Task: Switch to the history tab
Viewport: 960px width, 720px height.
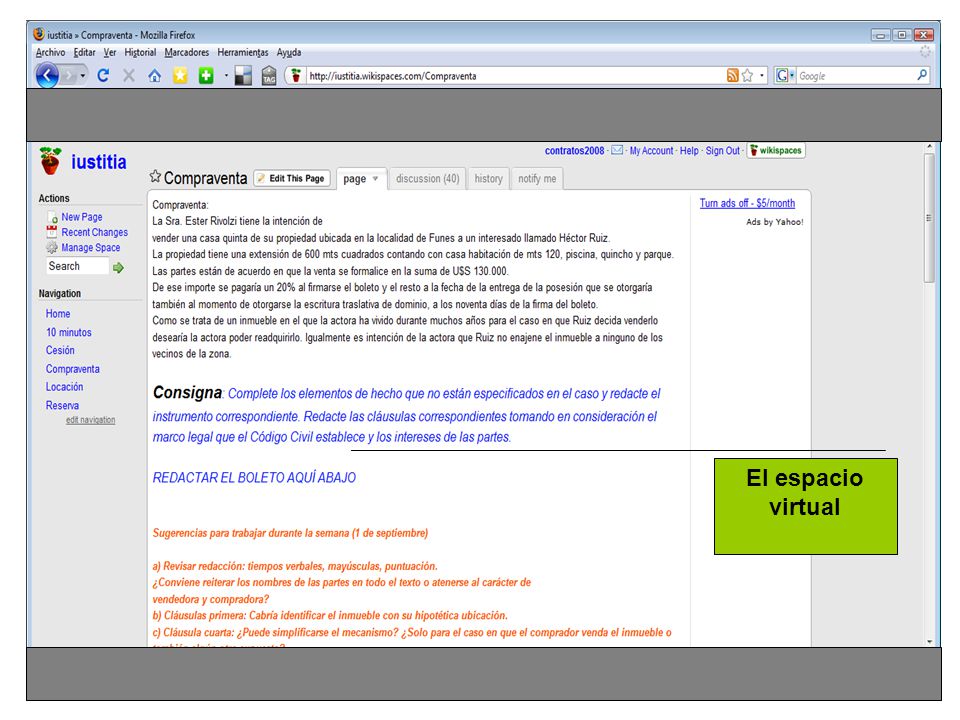Action: click(489, 179)
